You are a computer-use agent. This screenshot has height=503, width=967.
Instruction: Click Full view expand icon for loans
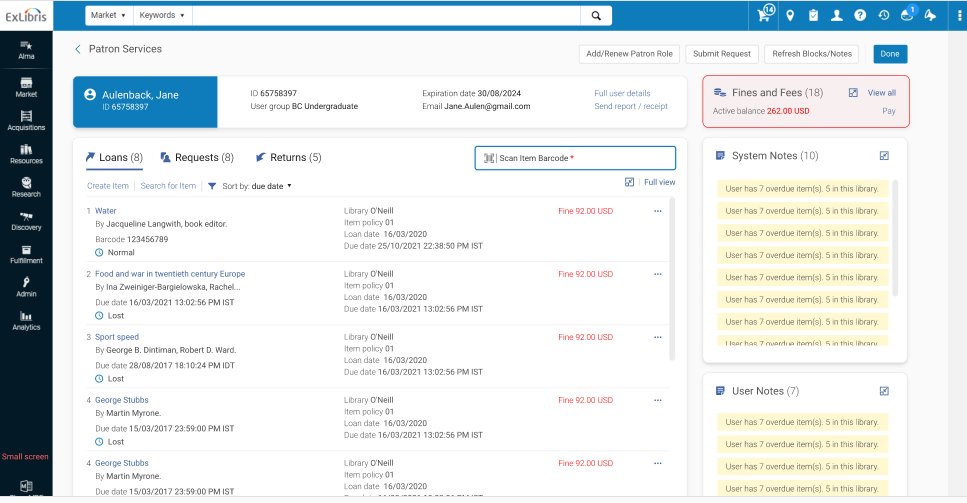(x=629, y=182)
